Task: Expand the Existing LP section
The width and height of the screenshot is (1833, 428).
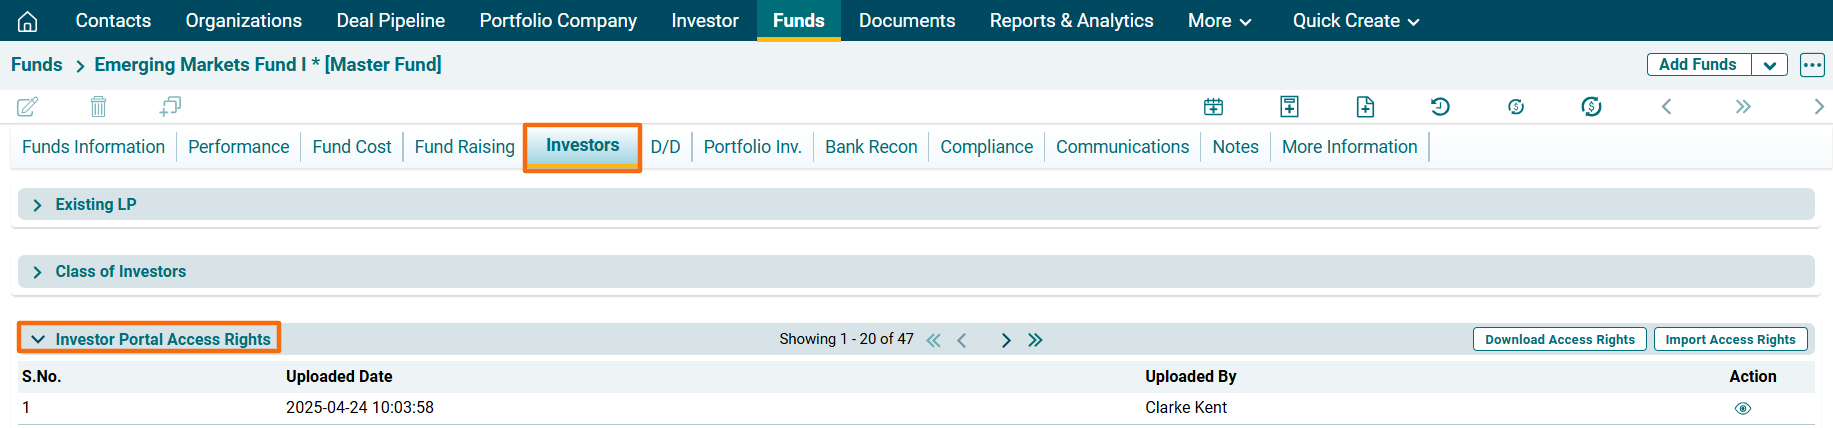Action: 38,205
